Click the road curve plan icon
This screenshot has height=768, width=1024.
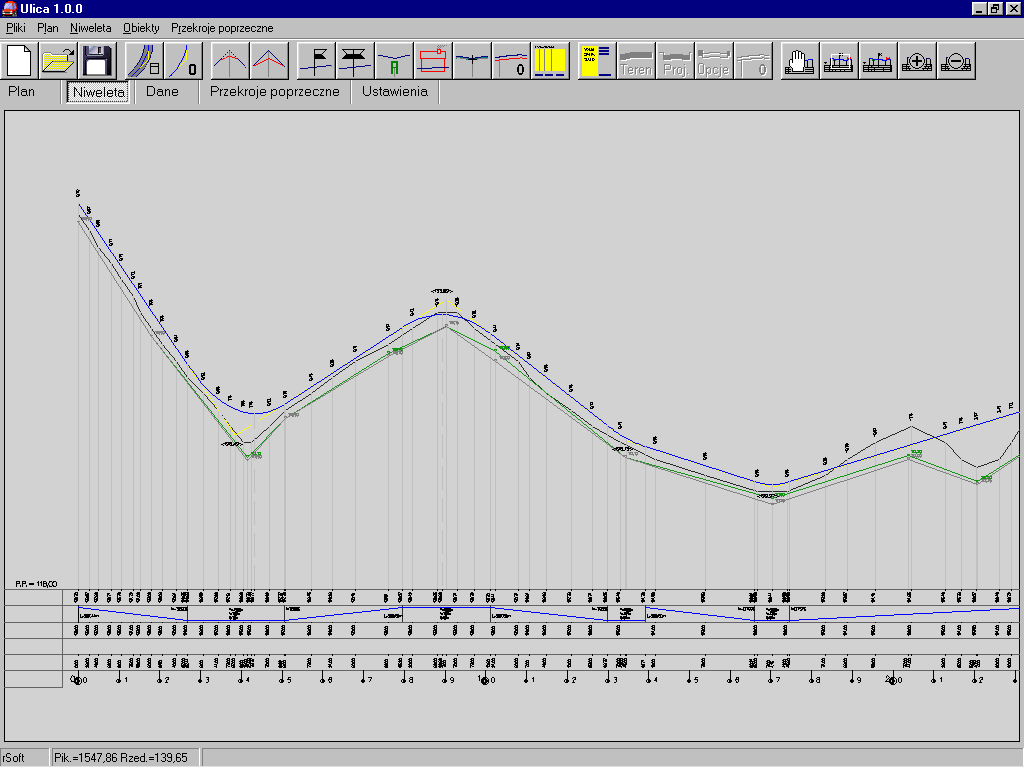pyautogui.click(x=144, y=61)
